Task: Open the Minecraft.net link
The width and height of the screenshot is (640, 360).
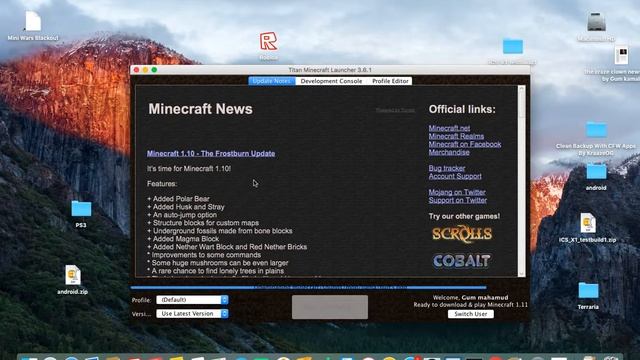Action: [x=449, y=128]
